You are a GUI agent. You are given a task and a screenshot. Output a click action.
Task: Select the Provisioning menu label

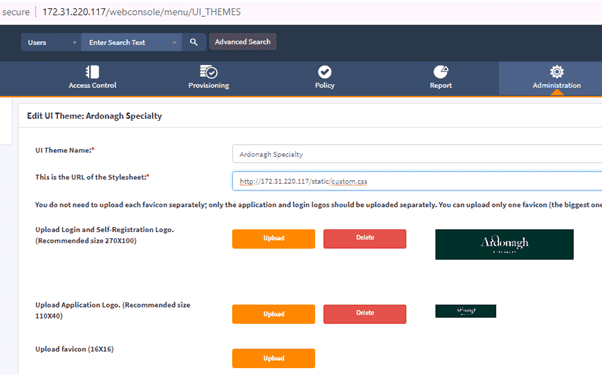pos(208,86)
